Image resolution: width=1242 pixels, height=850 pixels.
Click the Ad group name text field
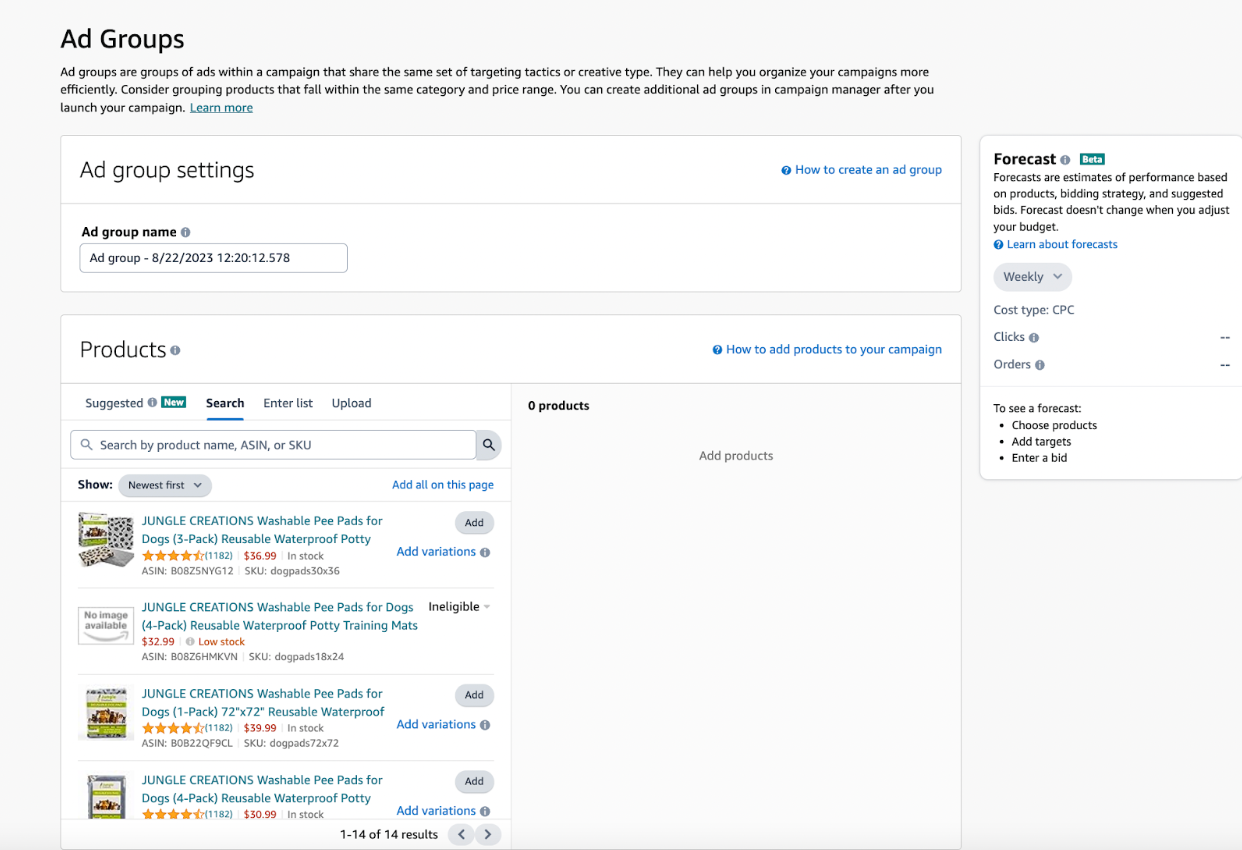coord(214,258)
